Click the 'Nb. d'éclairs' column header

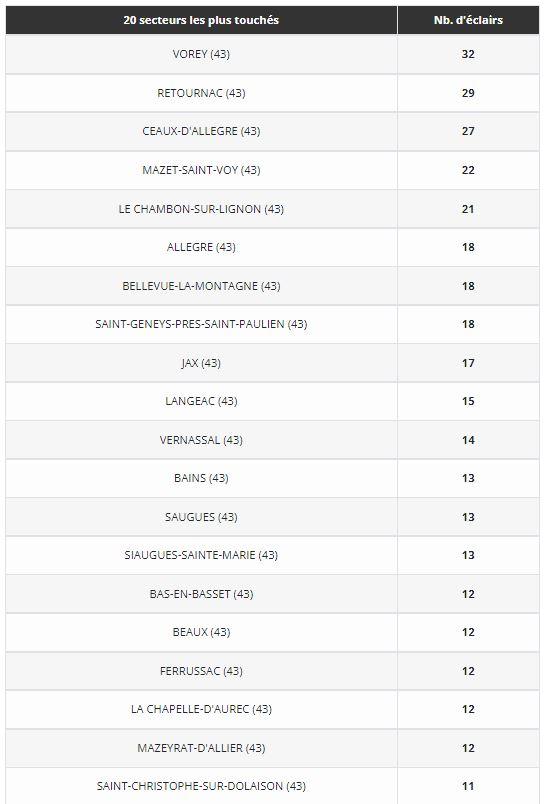468,20
